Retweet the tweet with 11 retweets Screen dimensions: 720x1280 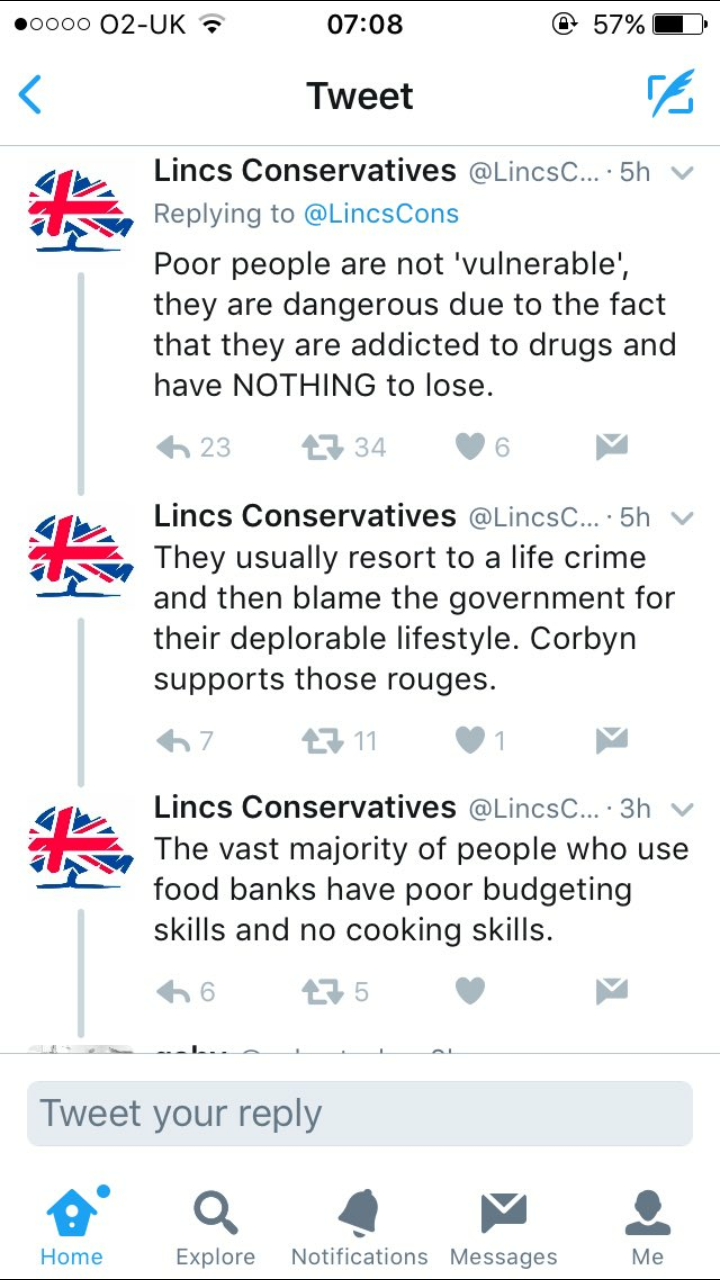pos(323,740)
